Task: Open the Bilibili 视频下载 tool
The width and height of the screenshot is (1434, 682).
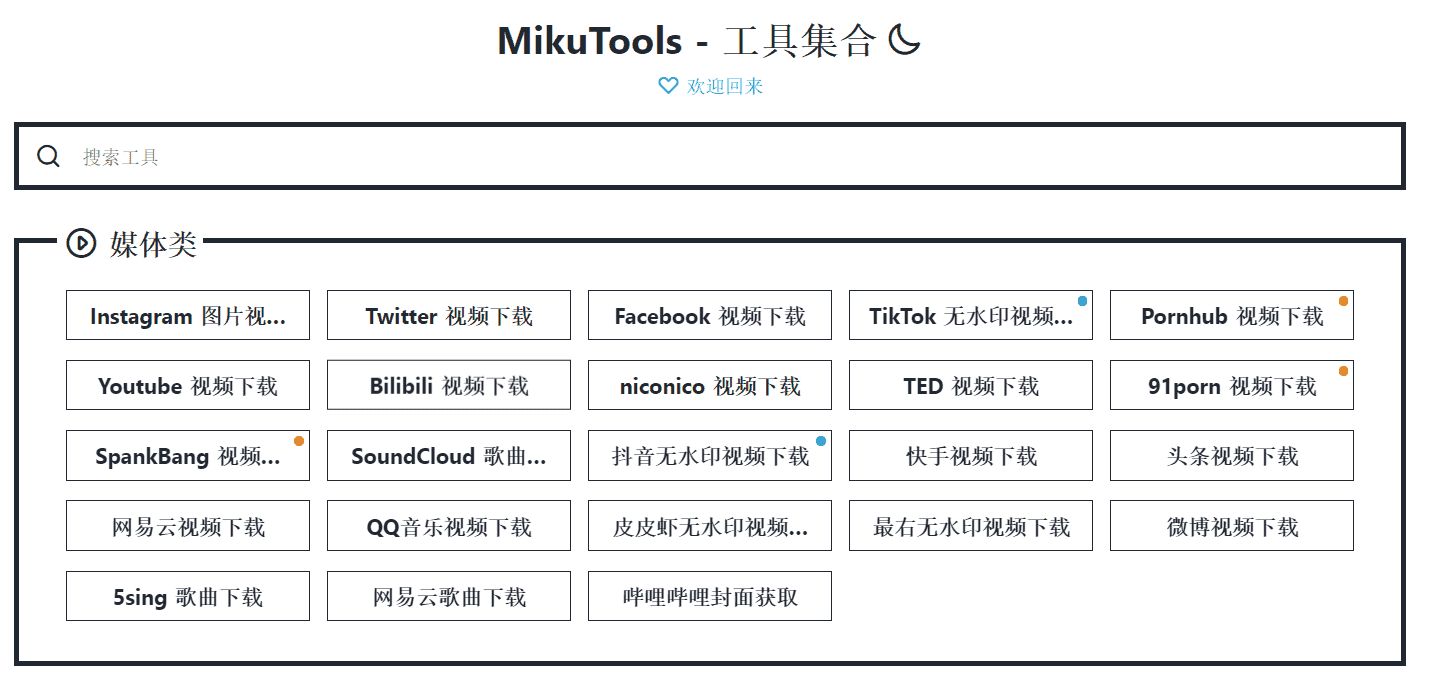Action: pos(449,386)
